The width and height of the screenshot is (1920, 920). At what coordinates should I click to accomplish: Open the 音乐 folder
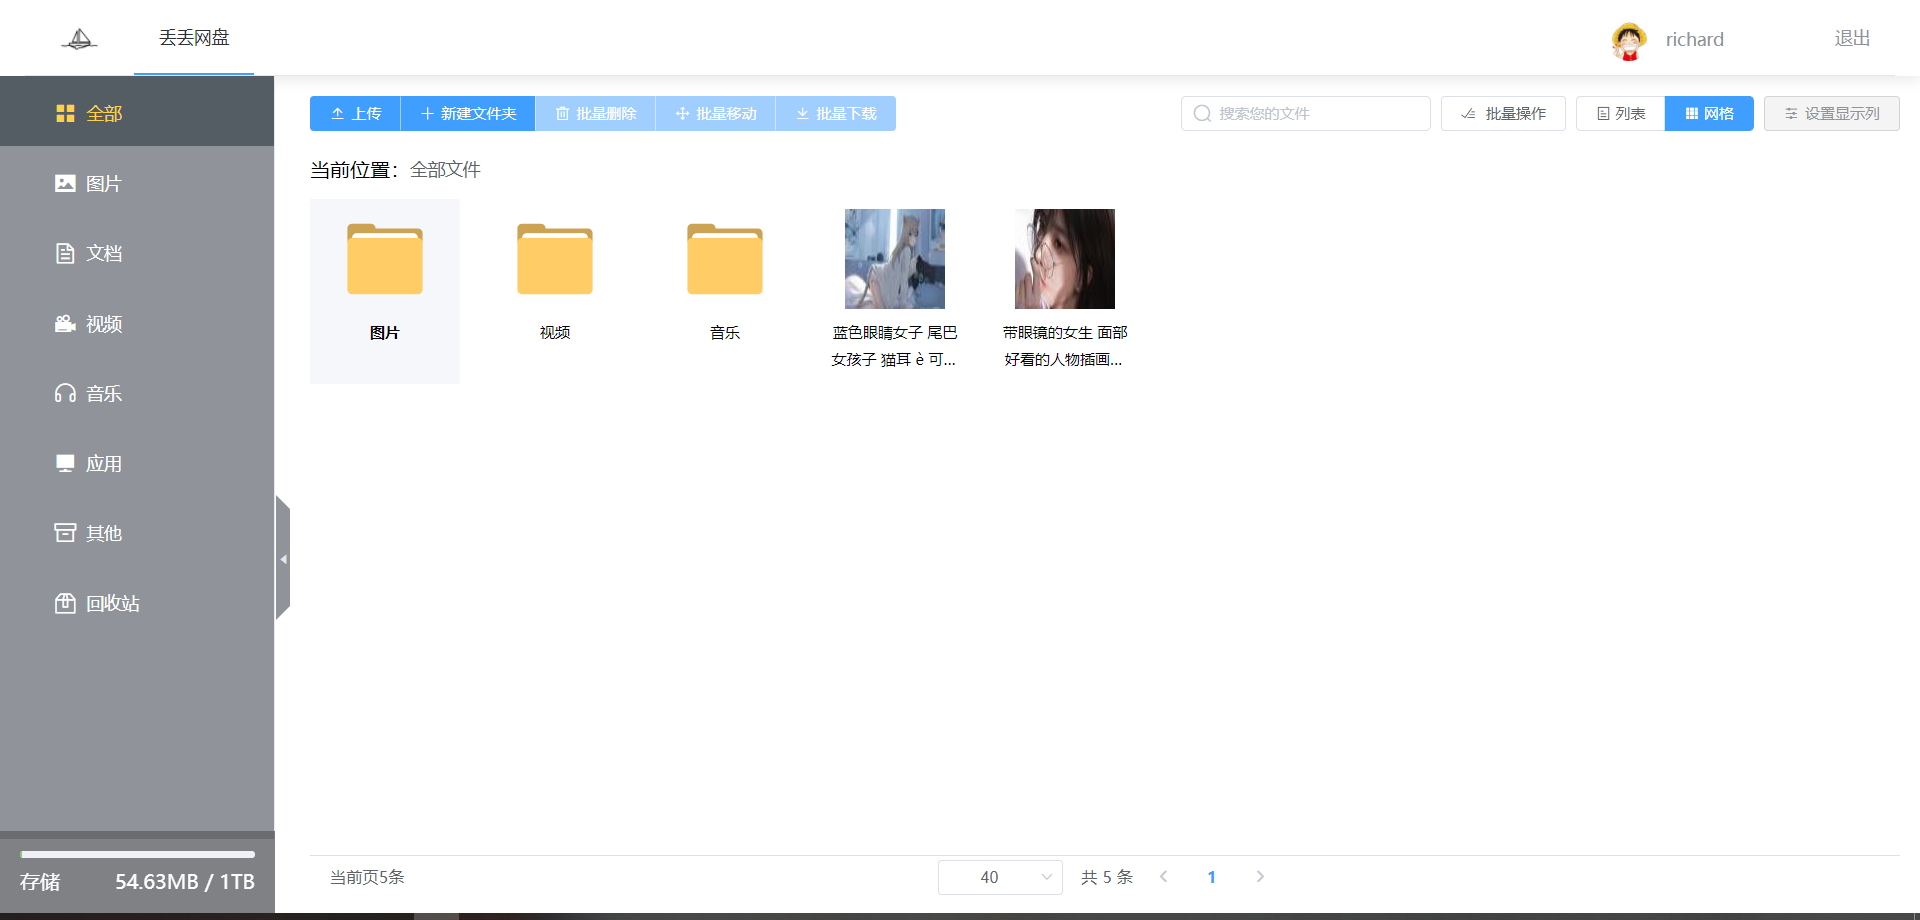coord(725,260)
